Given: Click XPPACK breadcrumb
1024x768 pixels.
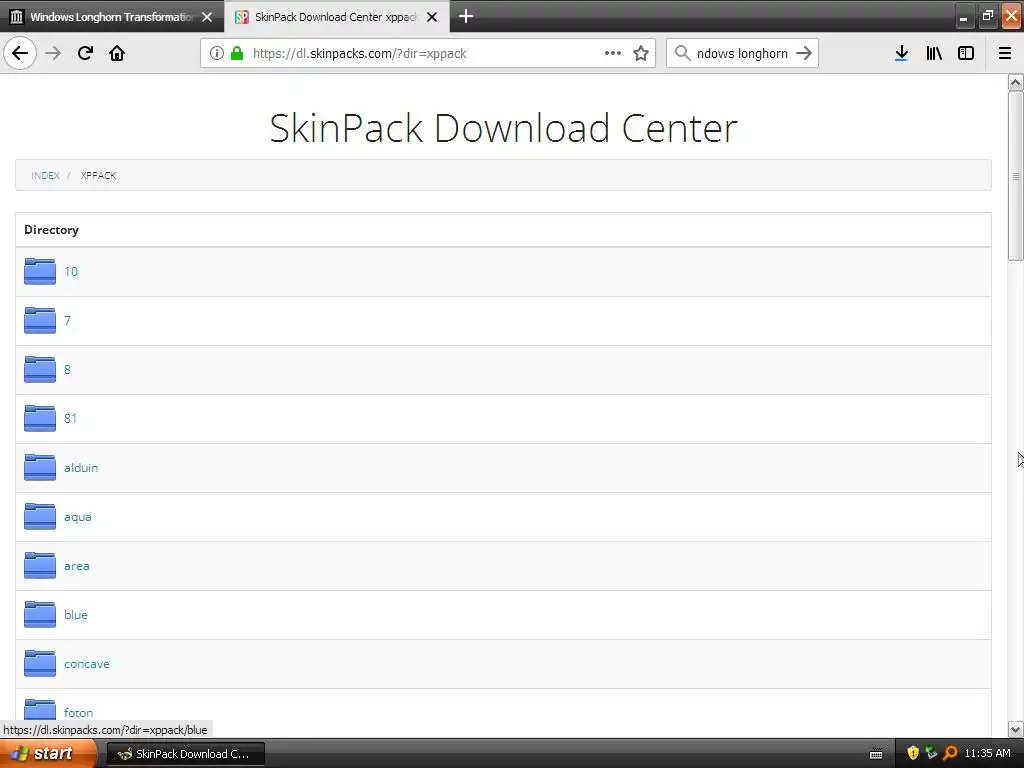Looking at the screenshot, I should tap(98, 176).
